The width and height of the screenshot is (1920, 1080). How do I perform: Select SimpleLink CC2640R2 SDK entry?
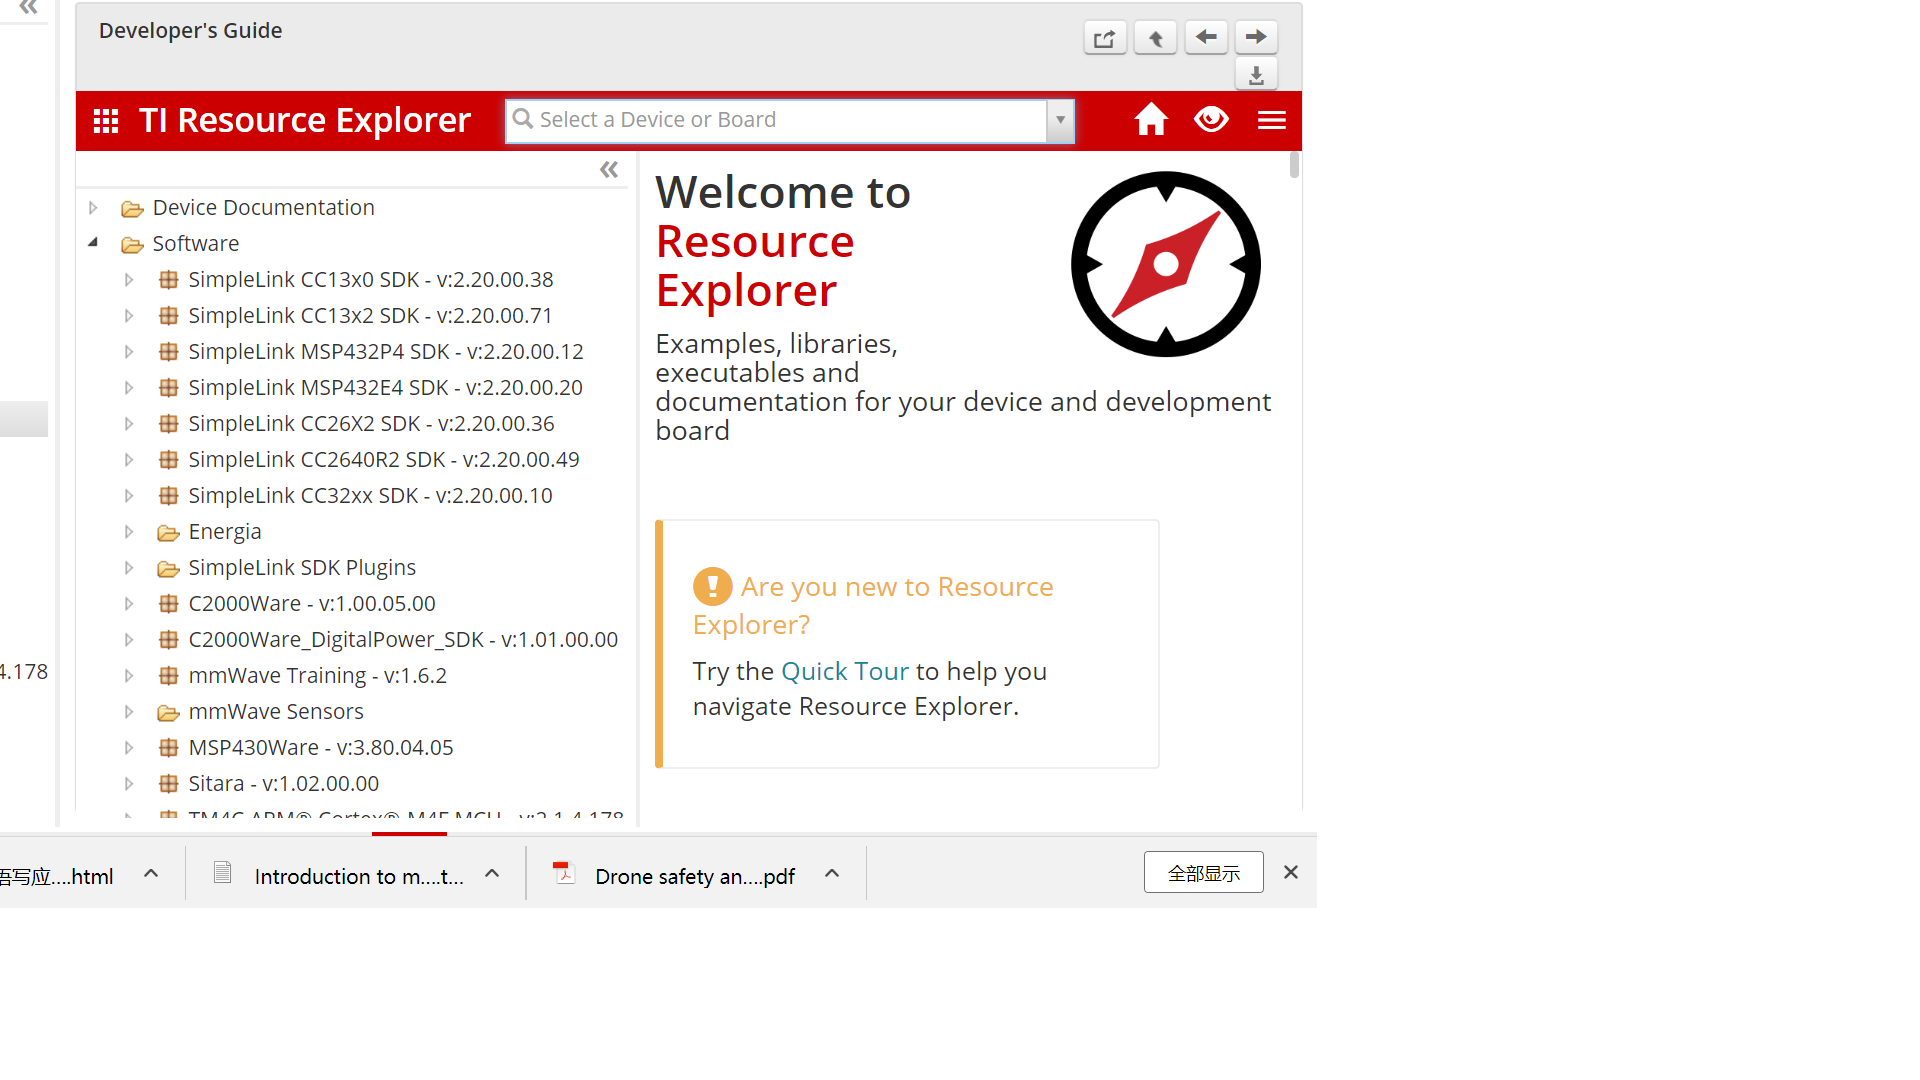point(384,460)
